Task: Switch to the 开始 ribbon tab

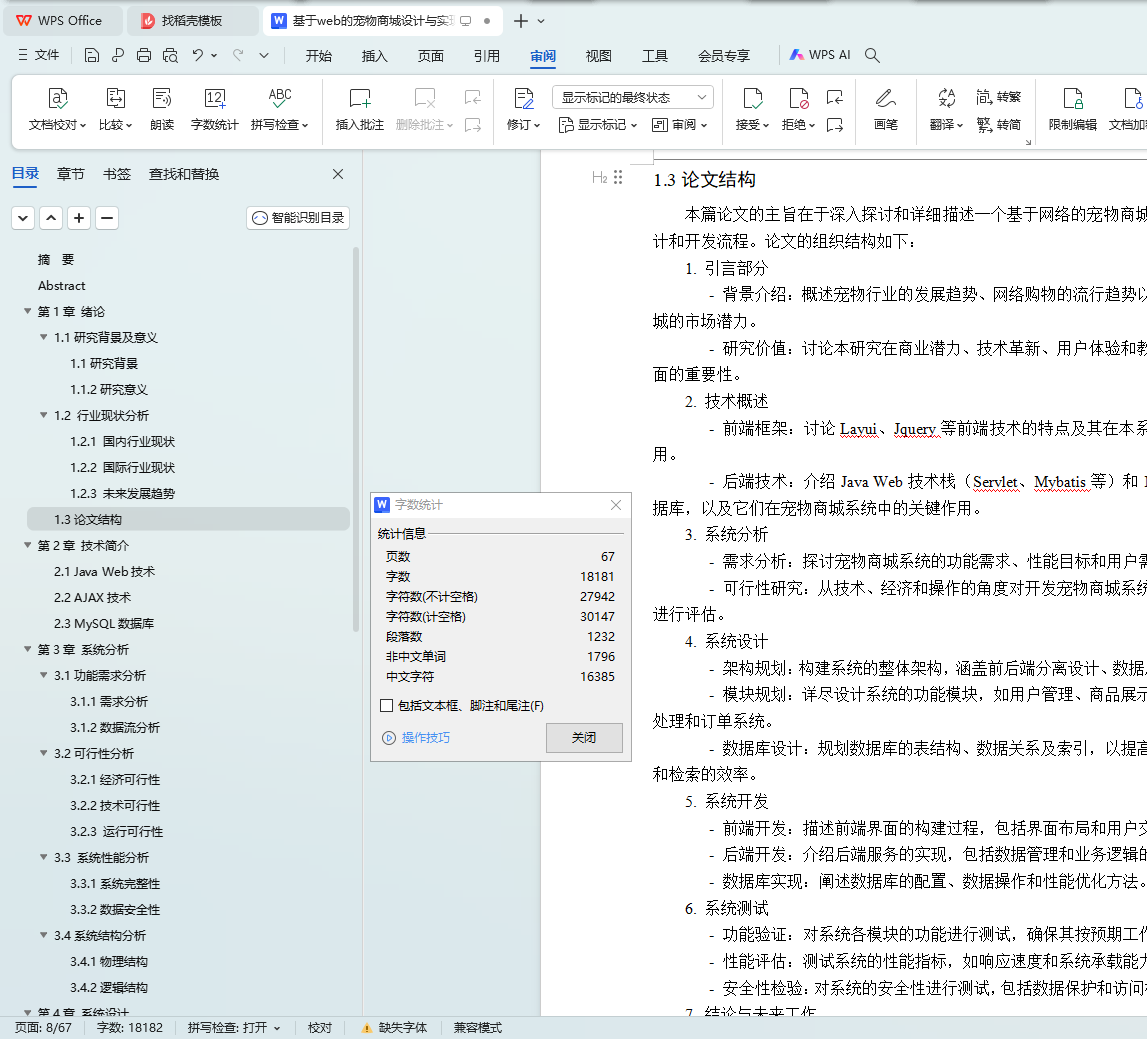Action: [x=319, y=56]
